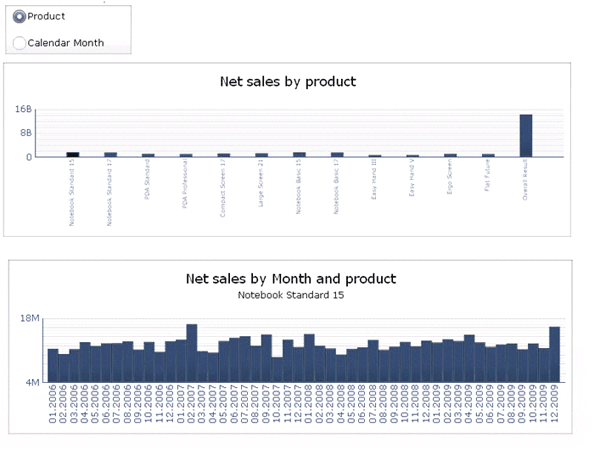Click the Large Screen 21 bar
Screen dimensions: 600x455
point(261,155)
